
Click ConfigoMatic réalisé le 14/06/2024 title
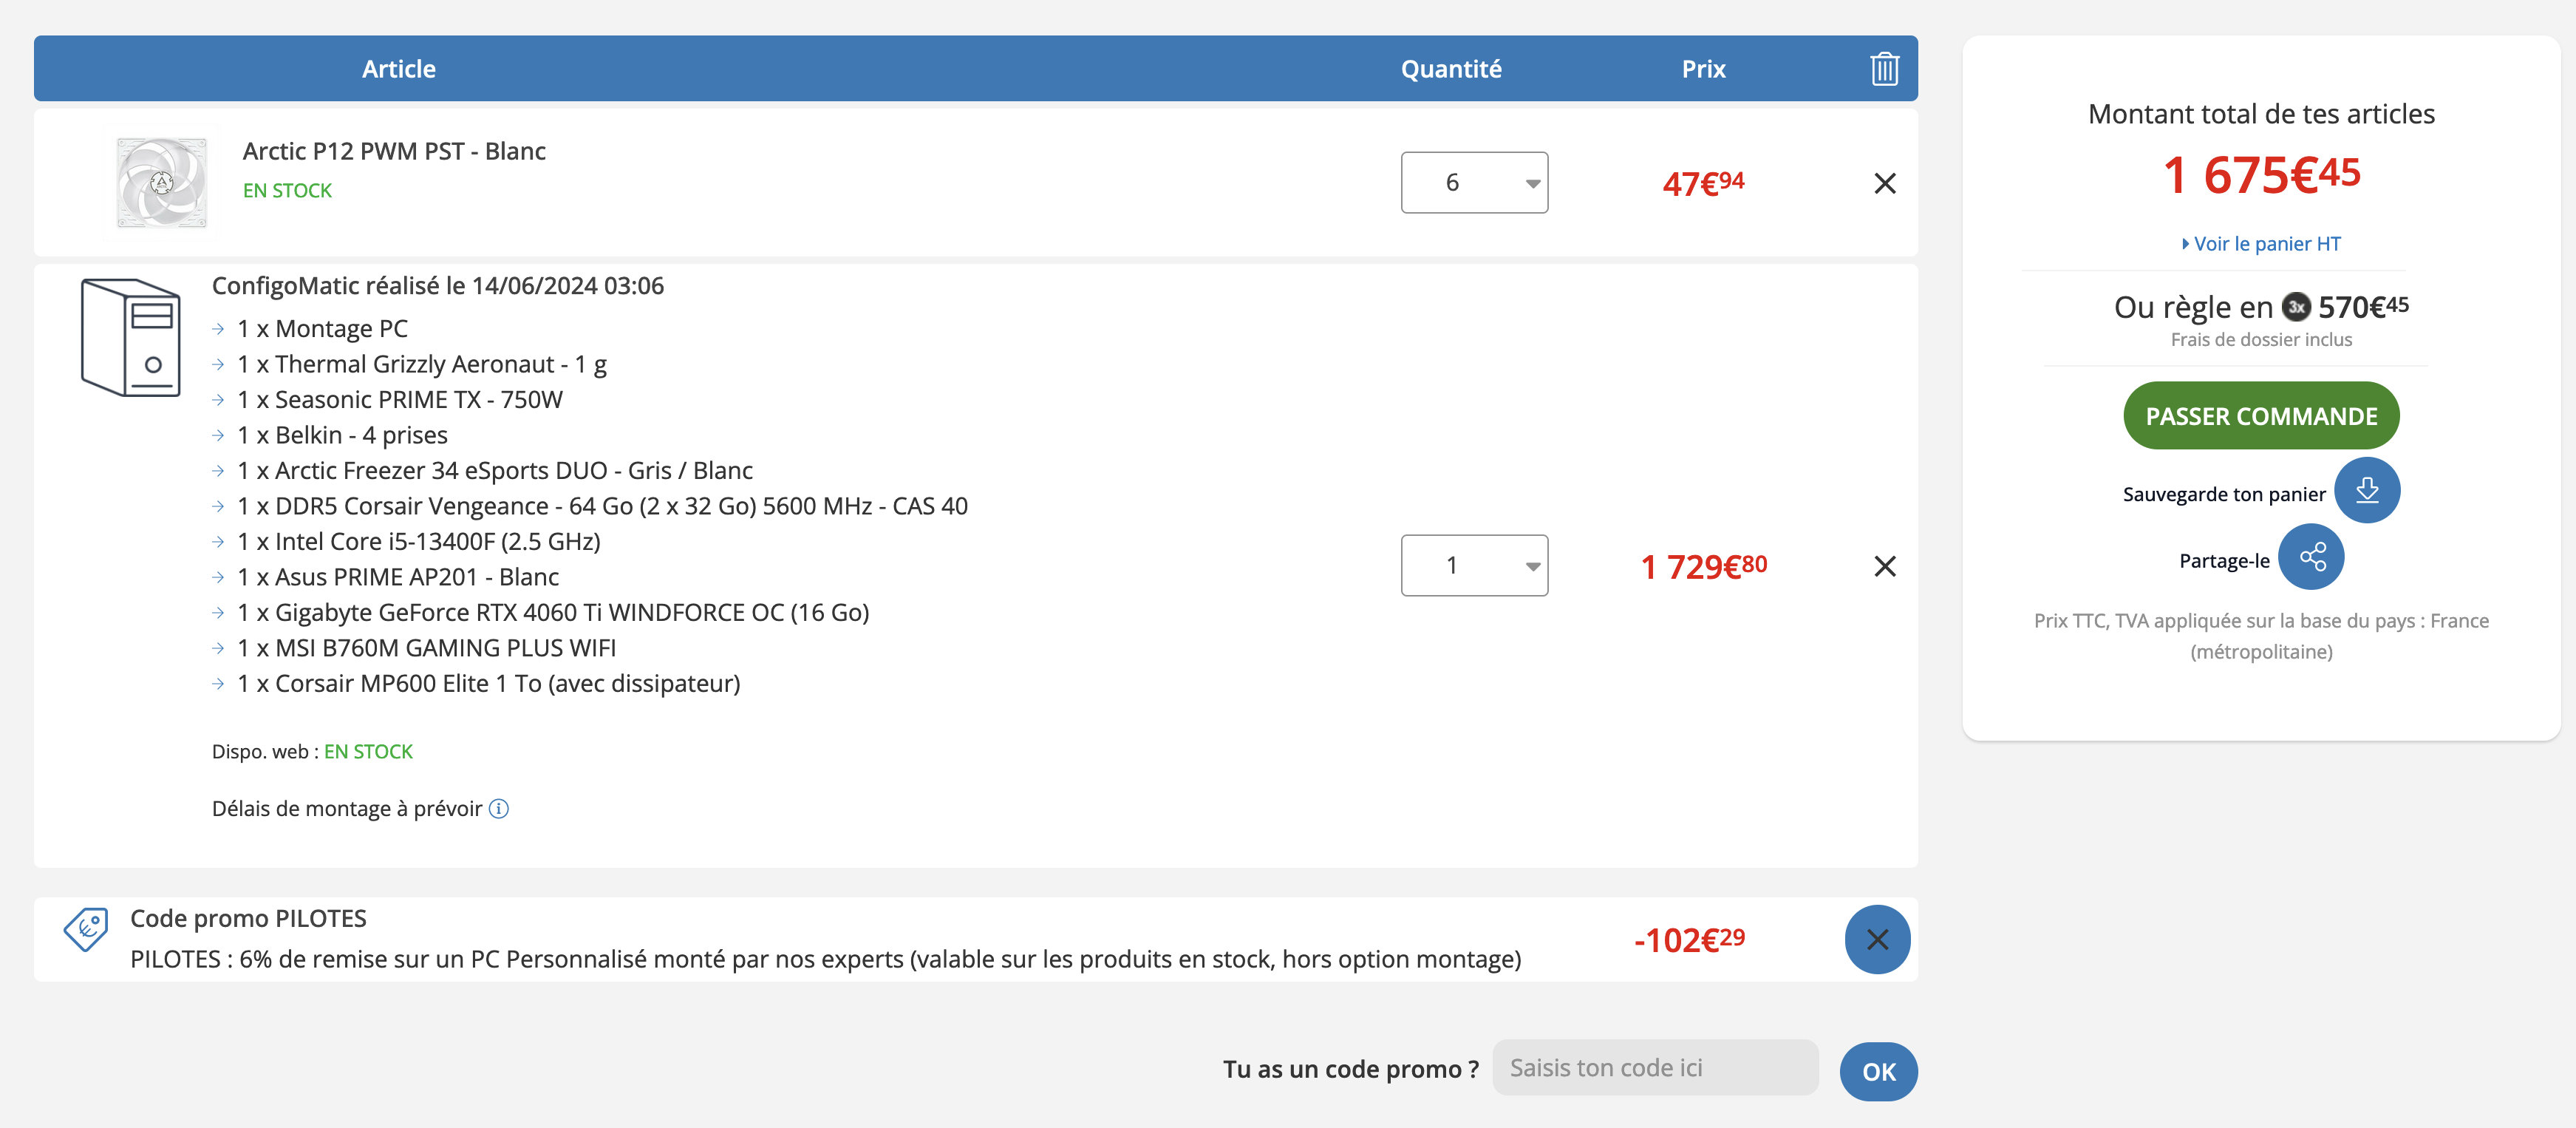[438, 286]
